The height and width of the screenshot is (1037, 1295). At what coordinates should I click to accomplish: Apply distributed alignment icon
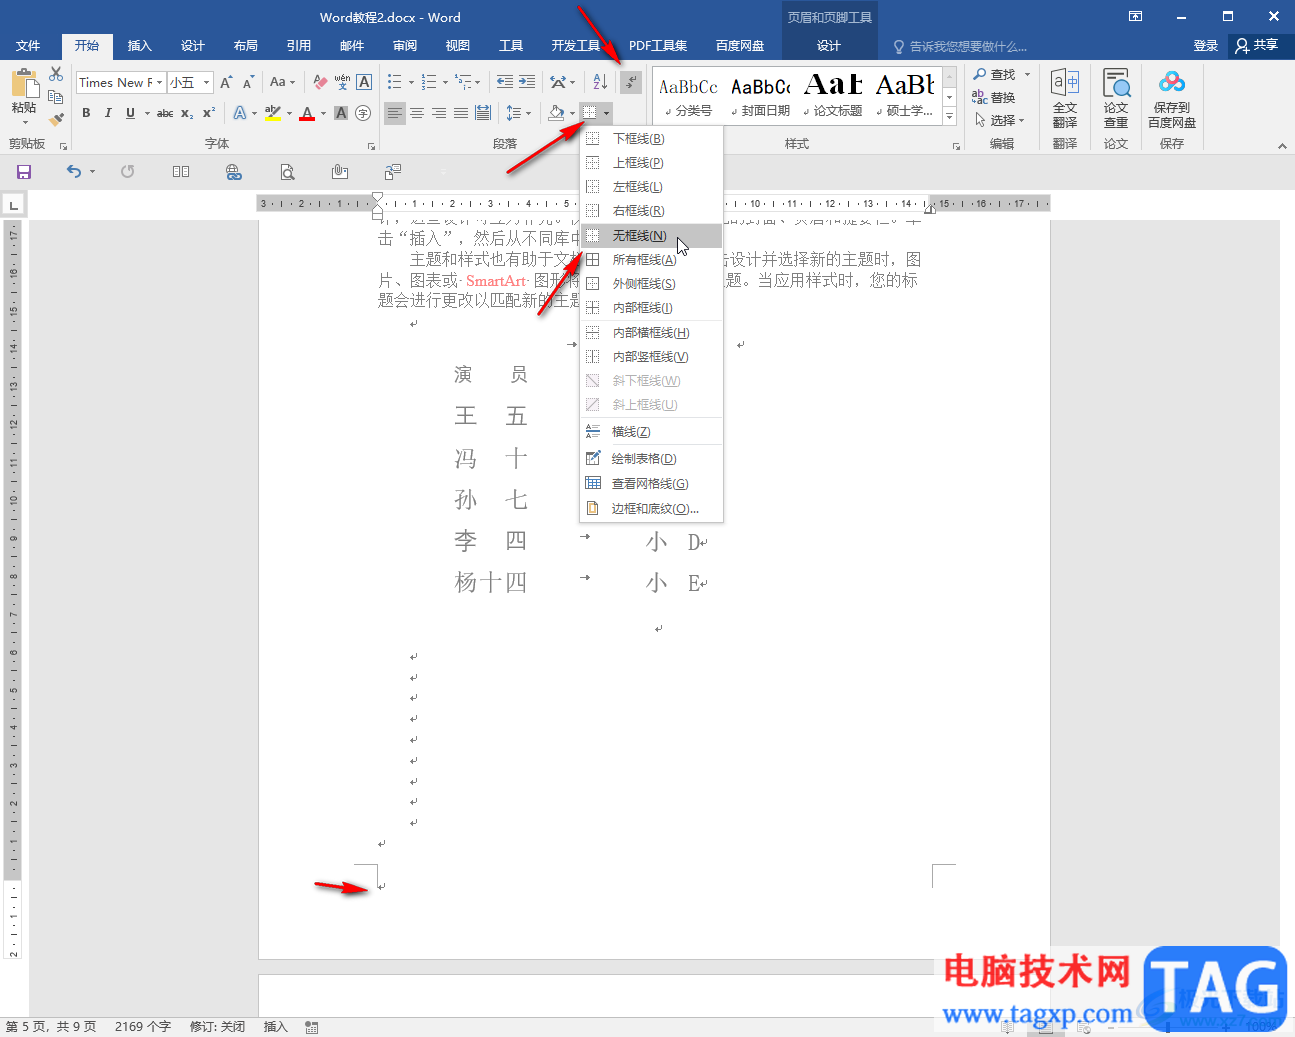[483, 113]
